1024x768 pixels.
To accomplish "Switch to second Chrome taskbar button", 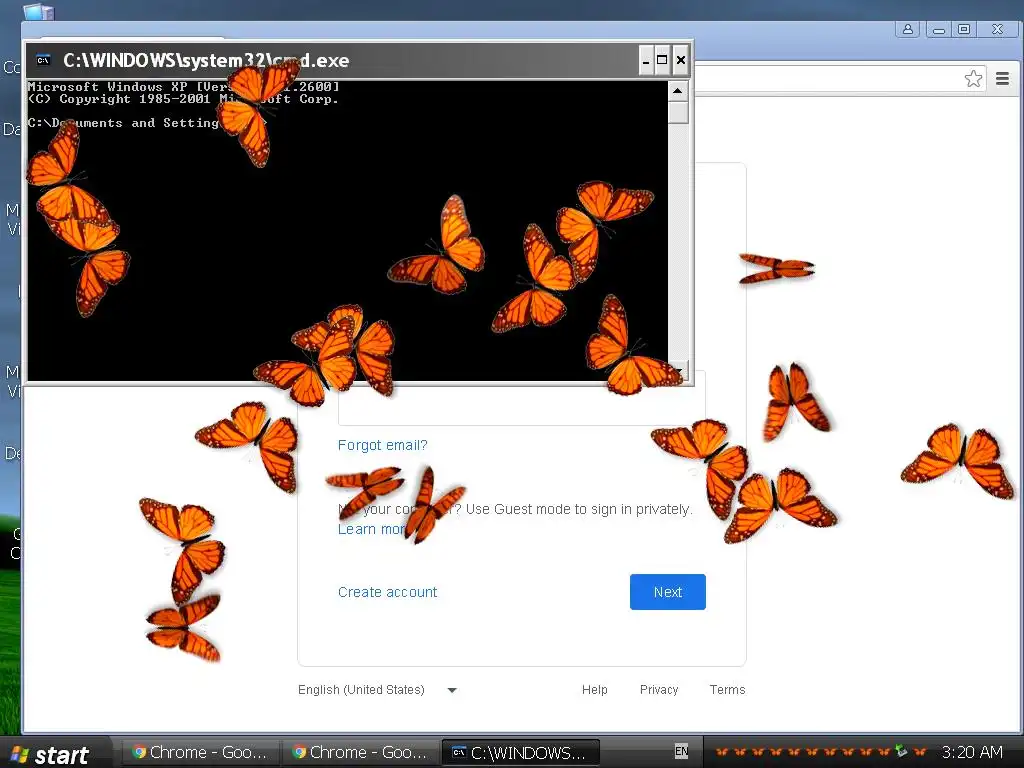I will 360,752.
